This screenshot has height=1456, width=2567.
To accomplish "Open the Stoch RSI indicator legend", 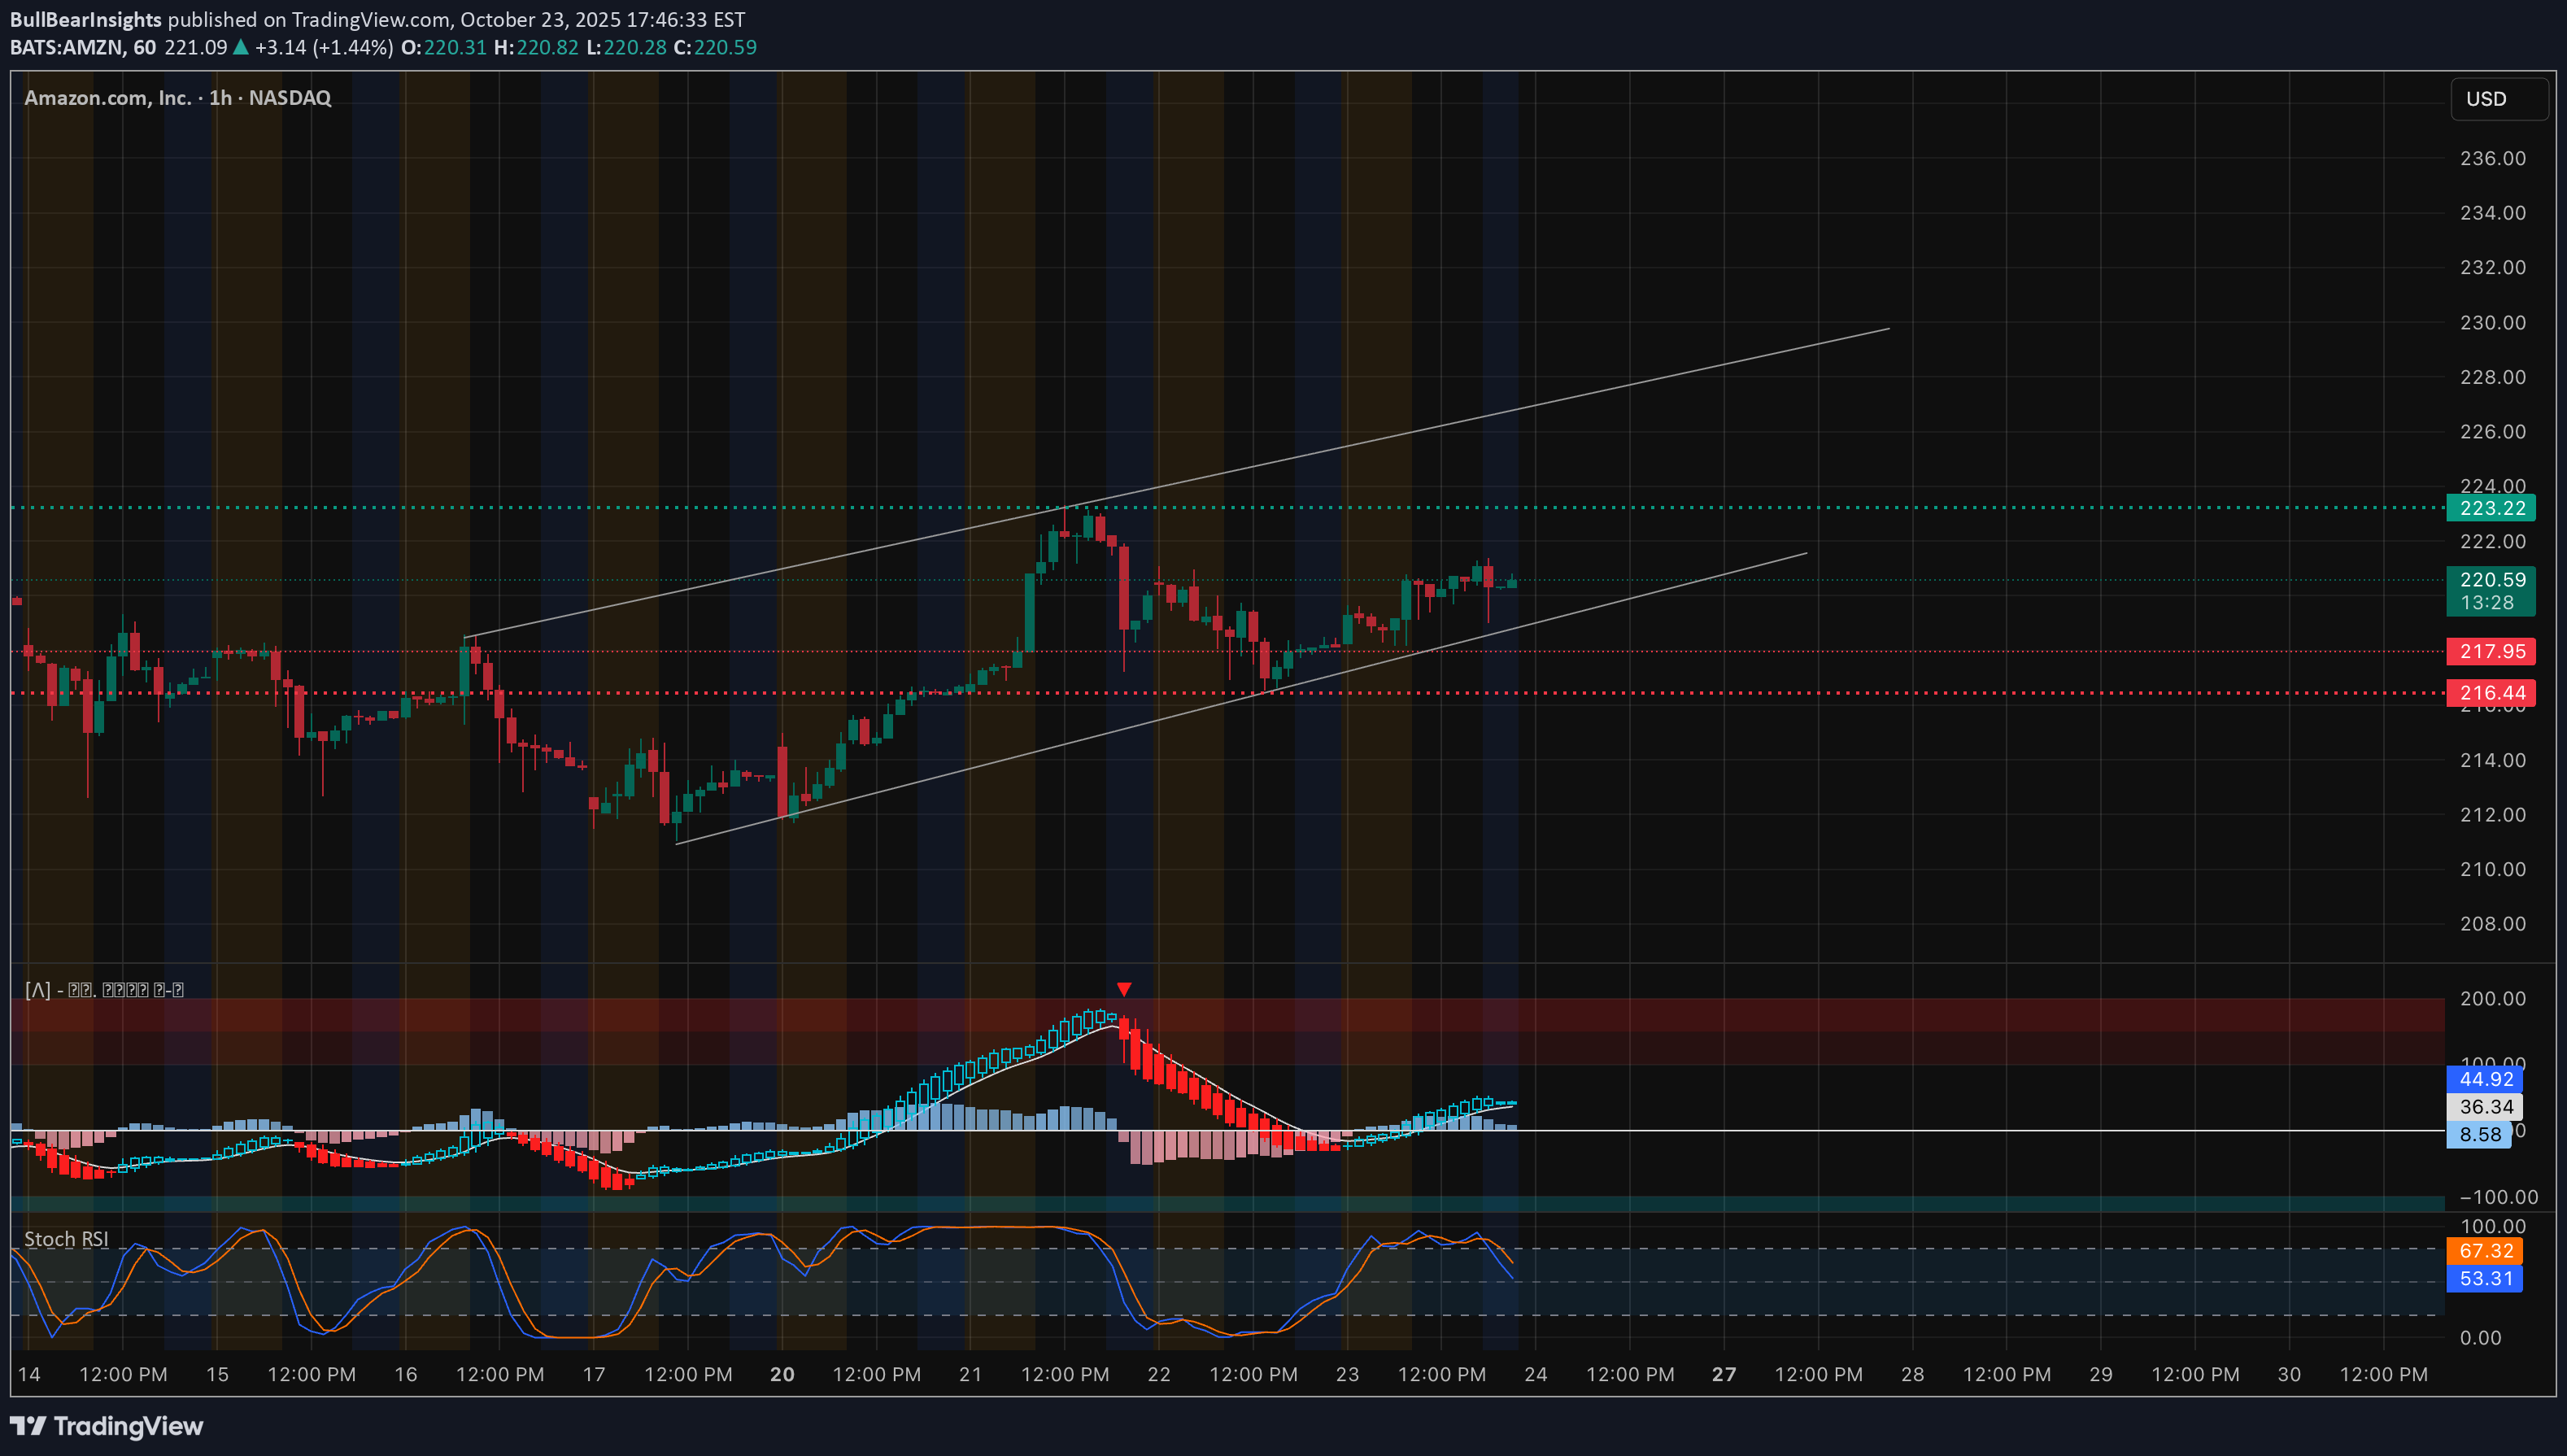I will 66,1239.
